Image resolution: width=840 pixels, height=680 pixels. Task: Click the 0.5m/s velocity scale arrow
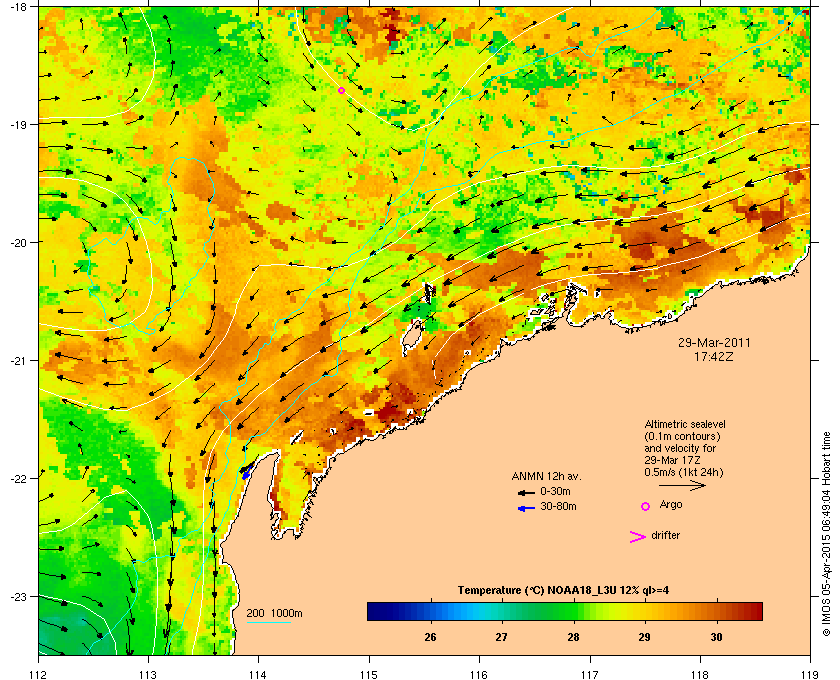[x=682, y=485]
